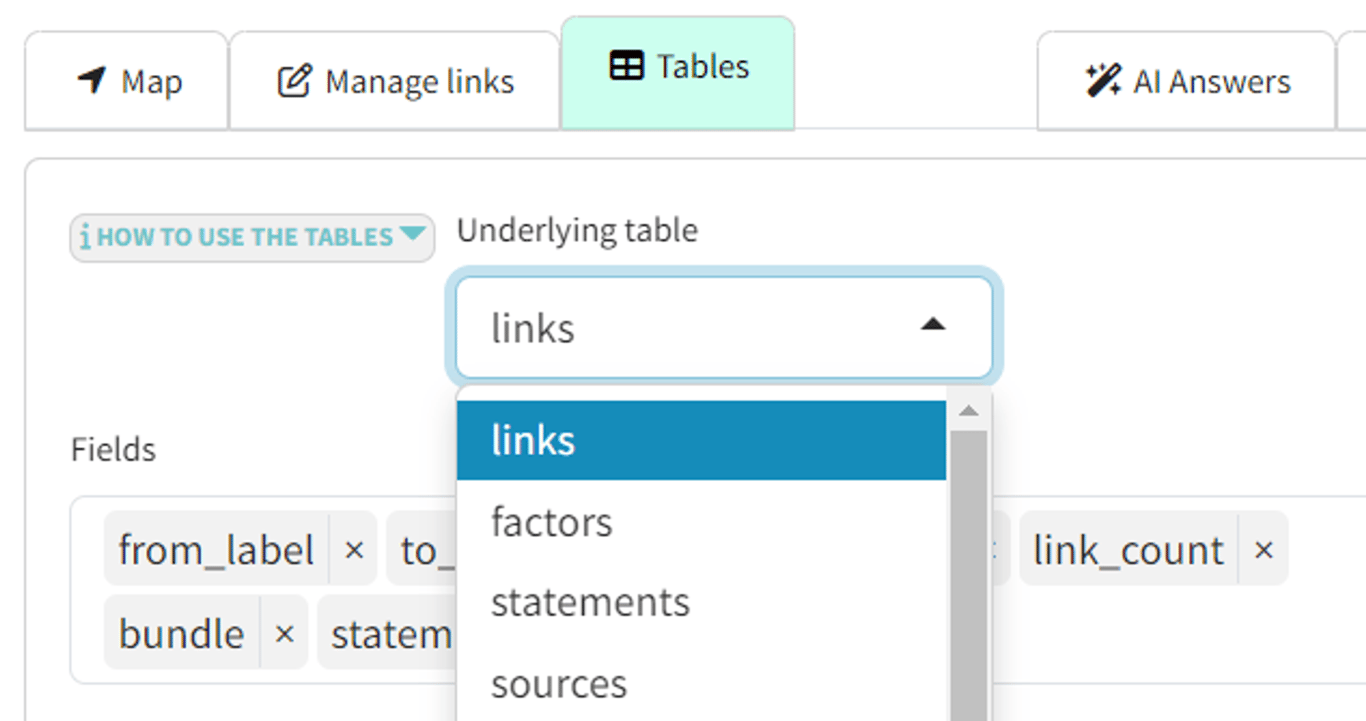Click the Manage links edit icon
This screenshot has width=1366, height=721.
click(293, 81)
